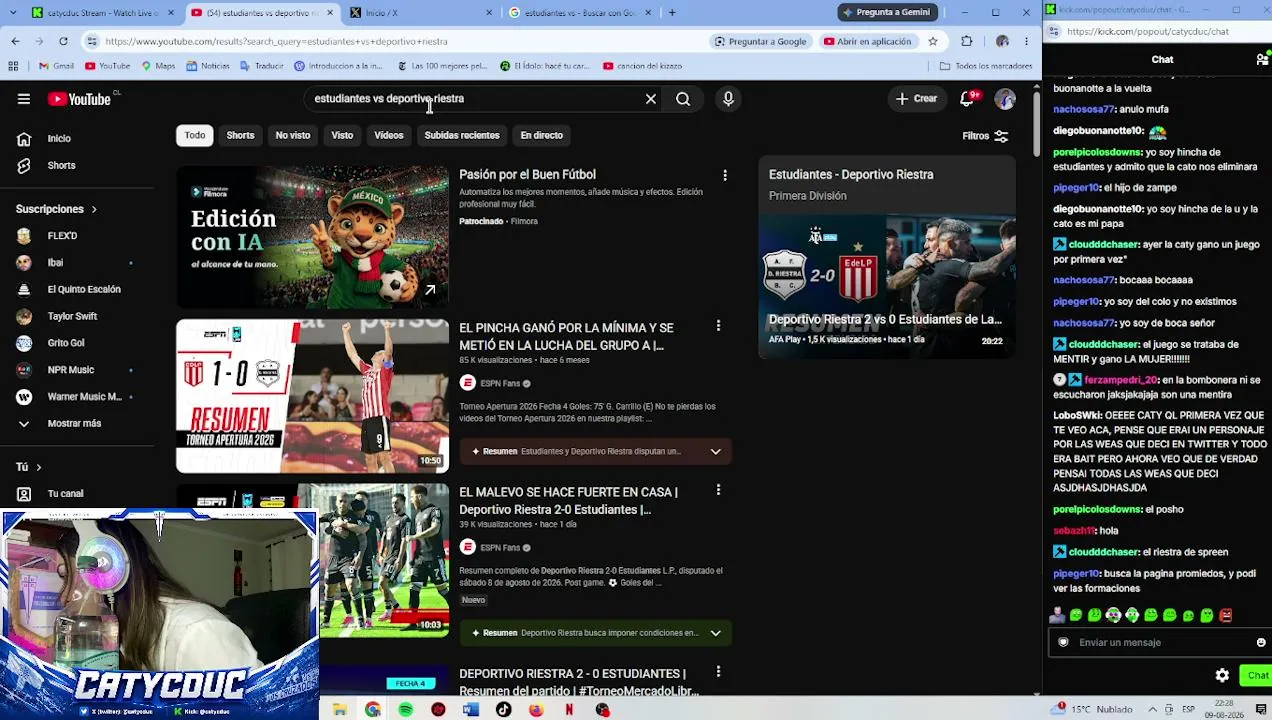
Task: Start voice search with the microphone icon
Action: click(x=728, y=99)
